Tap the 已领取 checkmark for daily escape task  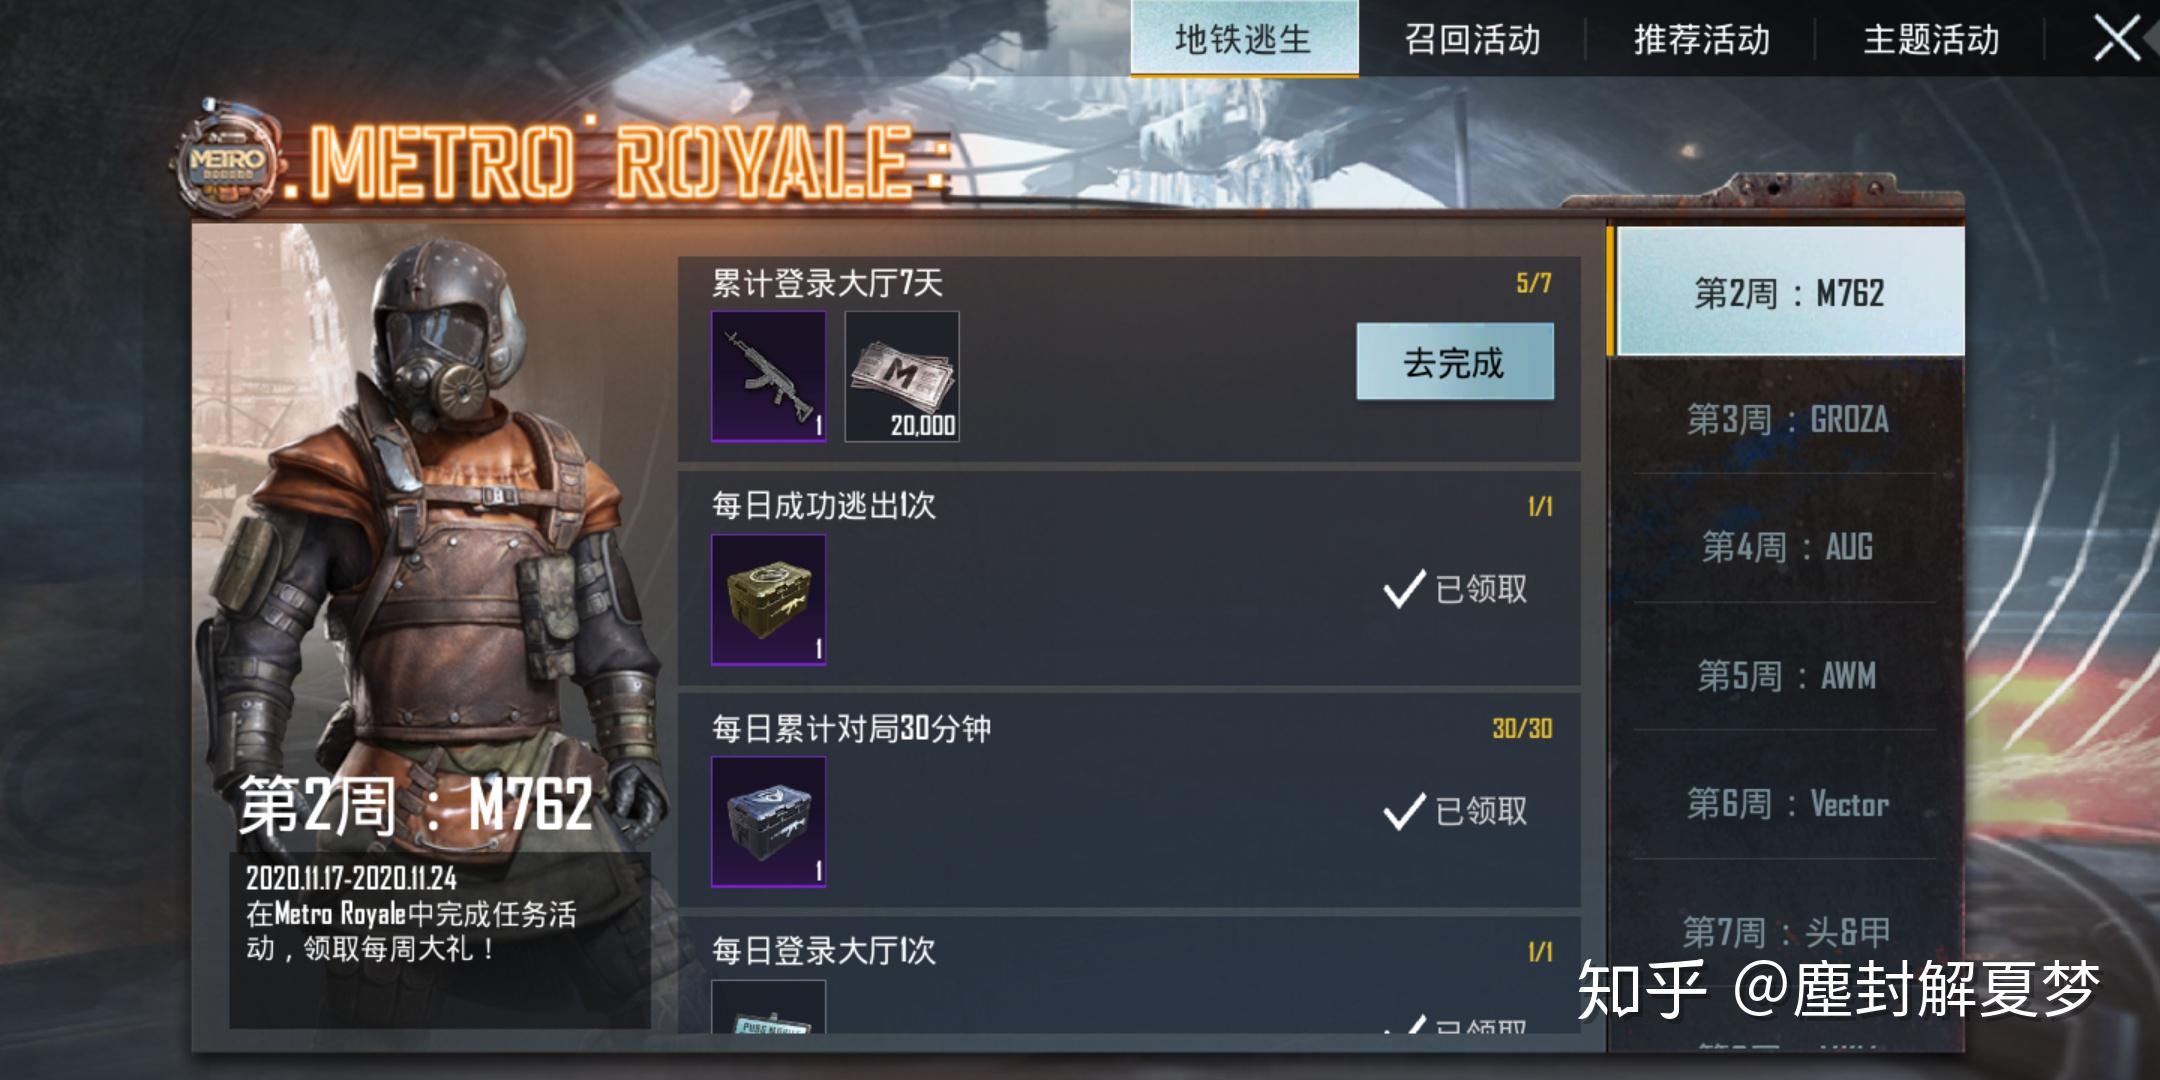coord(1455,589)
